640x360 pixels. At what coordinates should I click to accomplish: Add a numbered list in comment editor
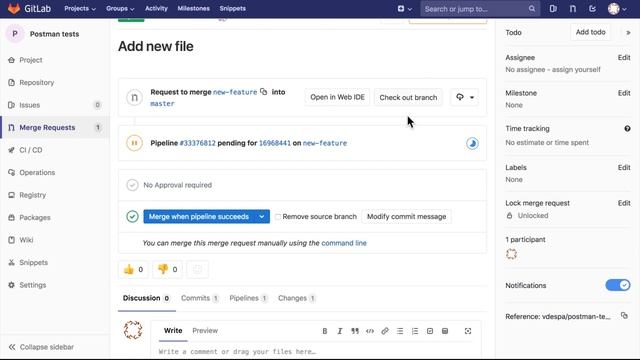pyautogui.click(x=415, y=331)
